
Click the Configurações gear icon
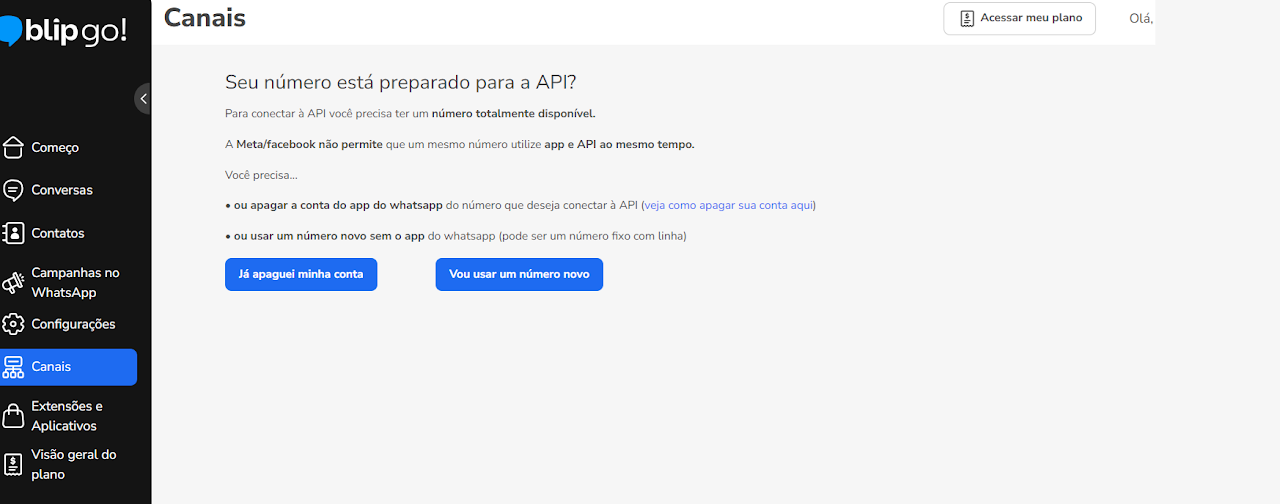point(13,324)
